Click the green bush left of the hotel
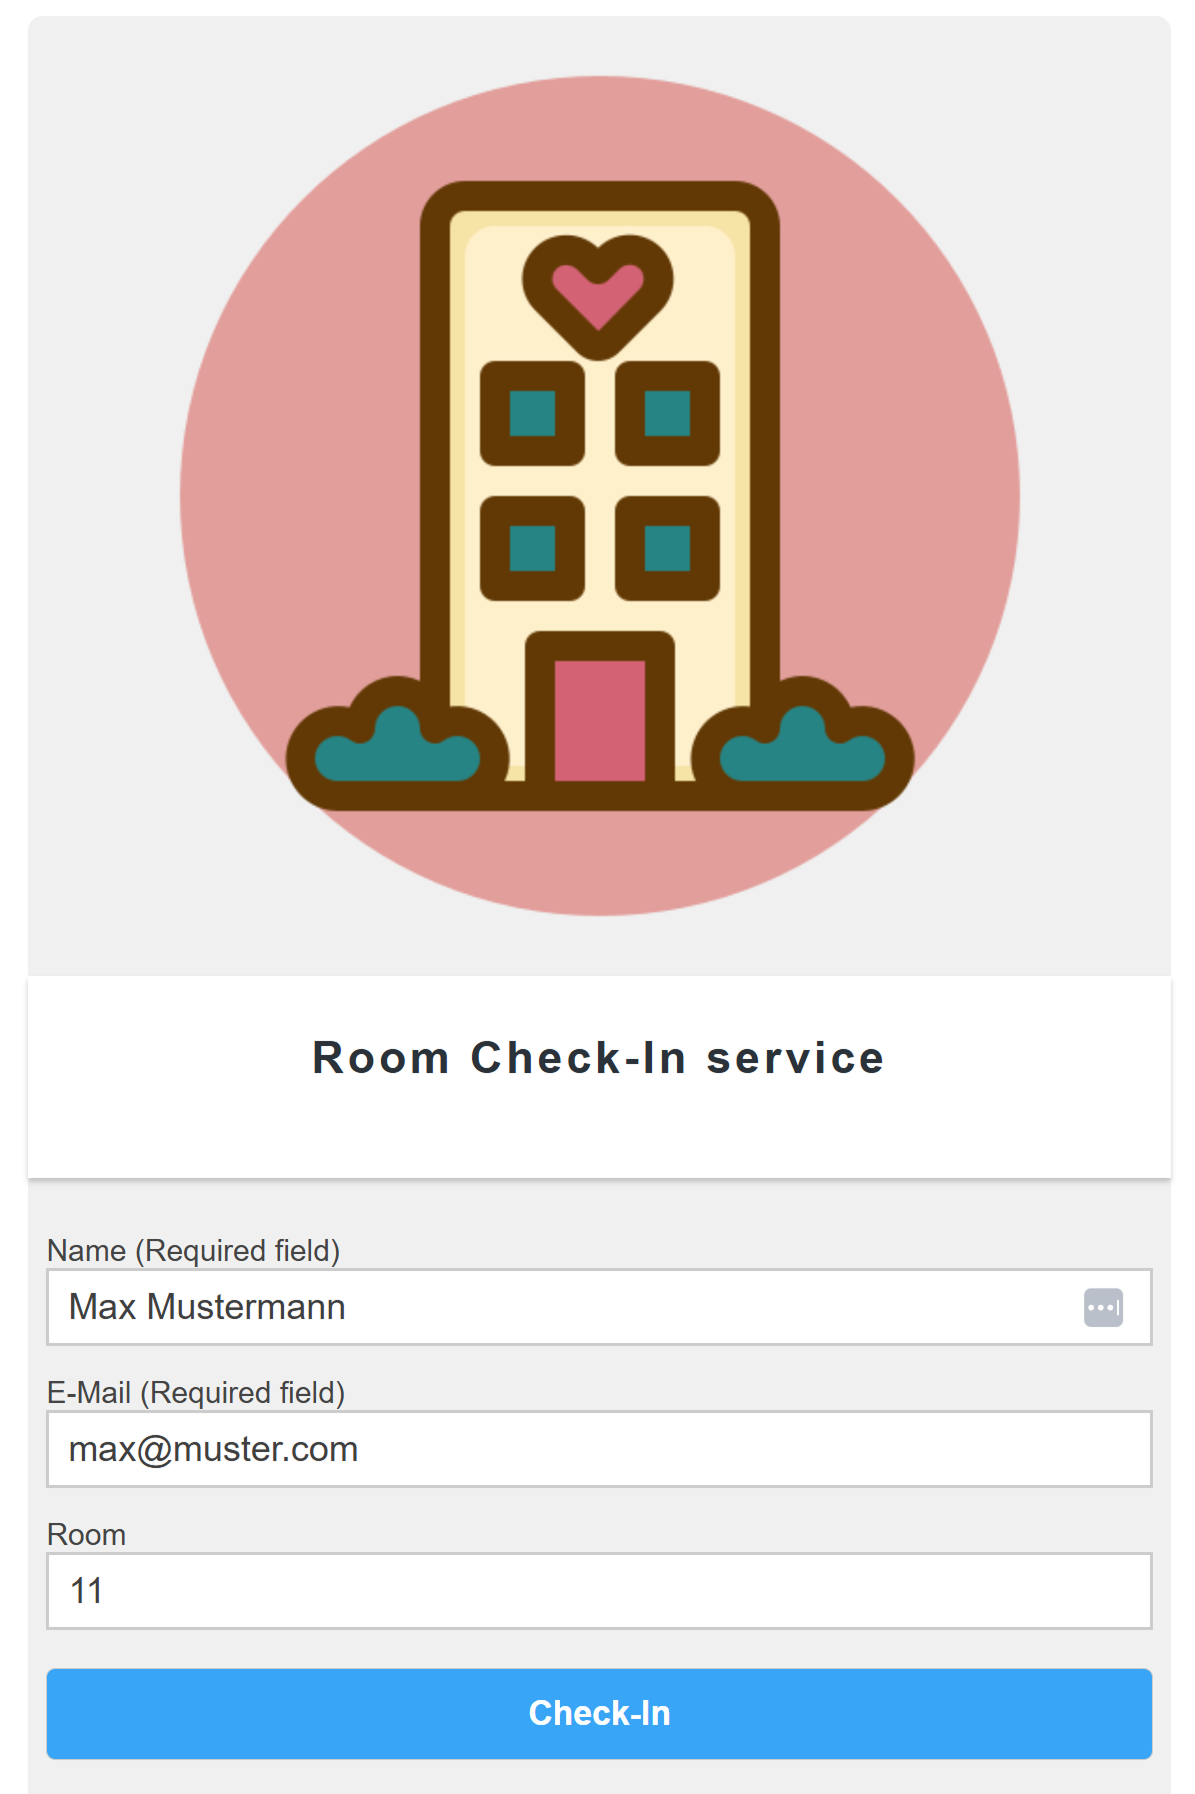 coord(397,750)
